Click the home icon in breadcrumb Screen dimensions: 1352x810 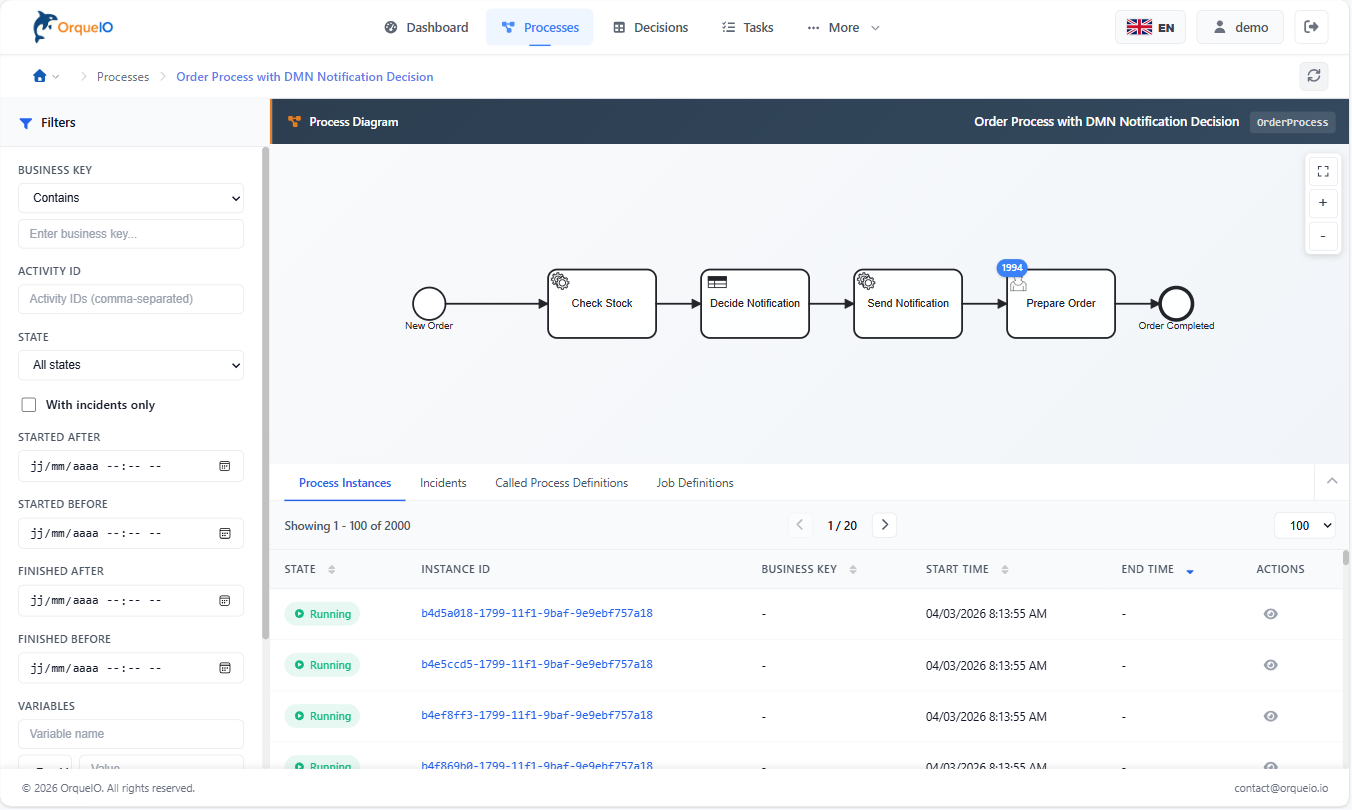point(40,76)
